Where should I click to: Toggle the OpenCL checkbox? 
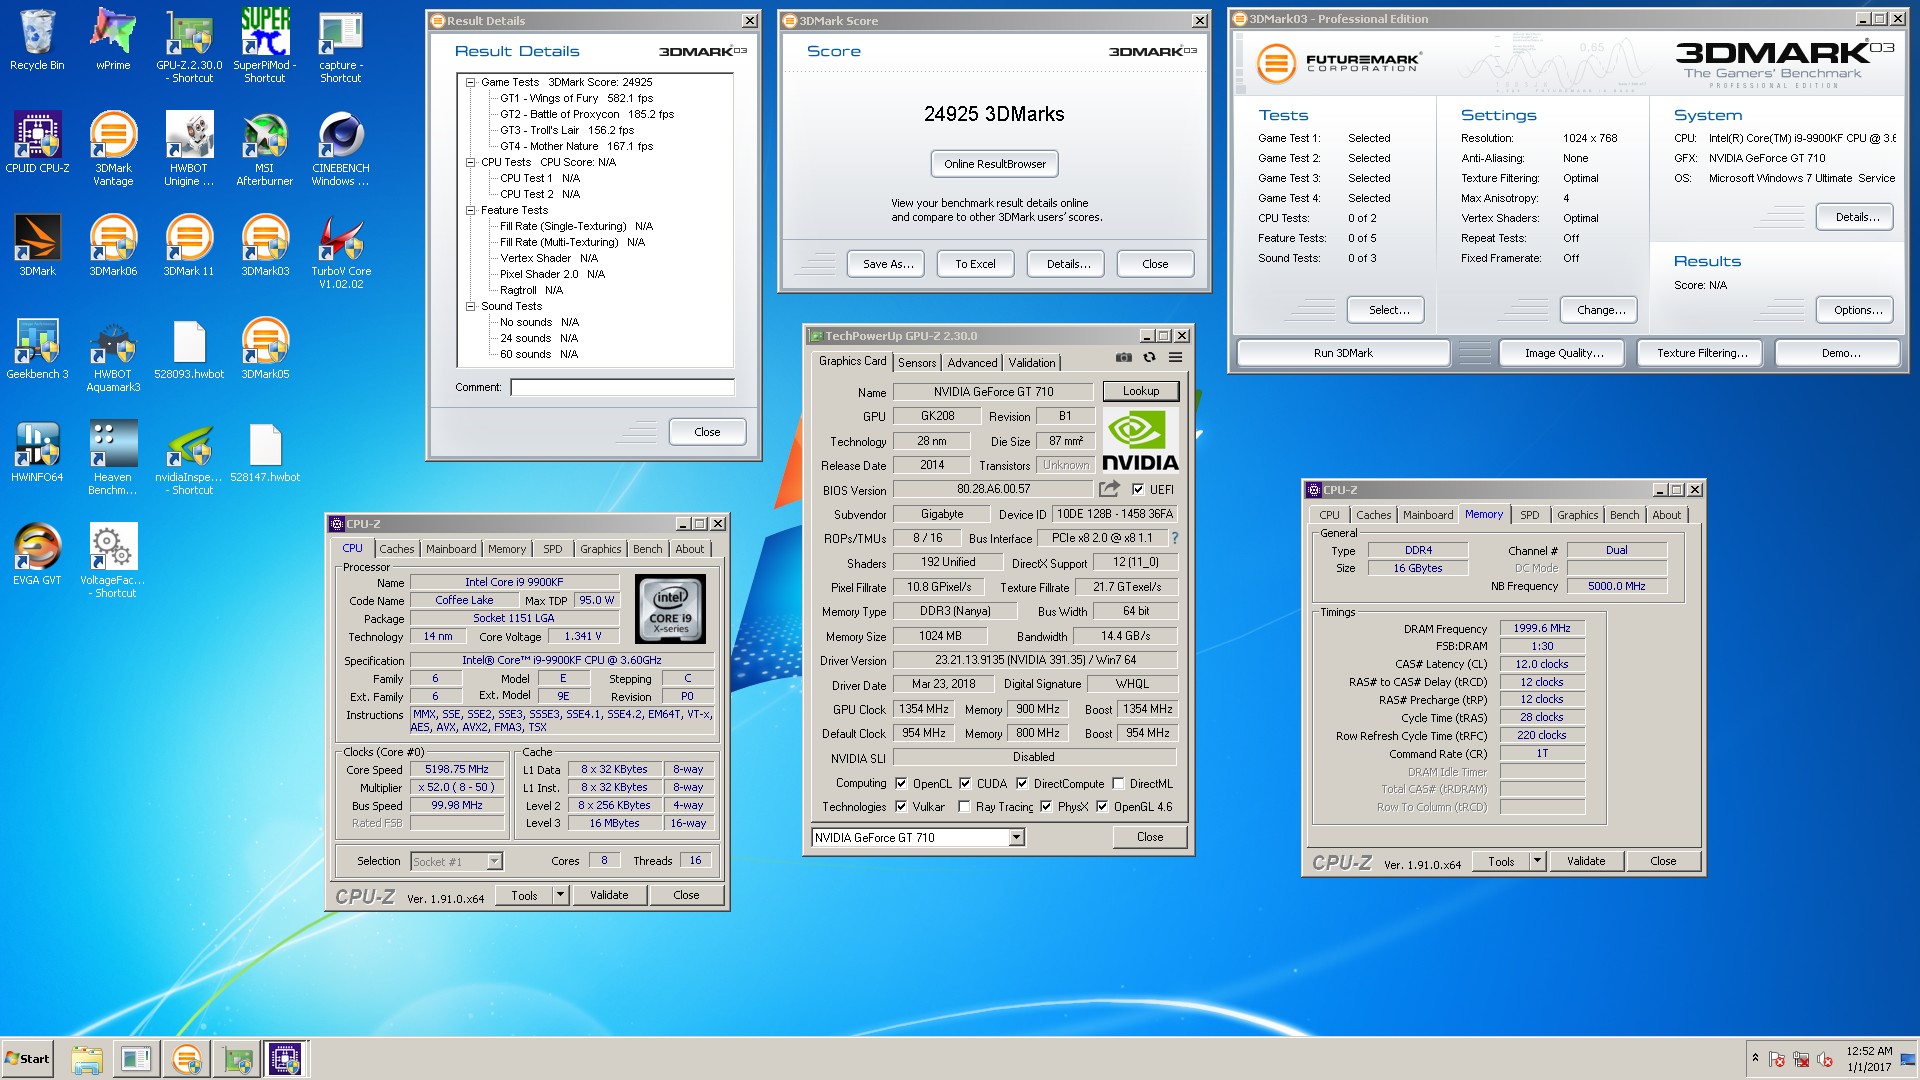(x=901, y=783)
